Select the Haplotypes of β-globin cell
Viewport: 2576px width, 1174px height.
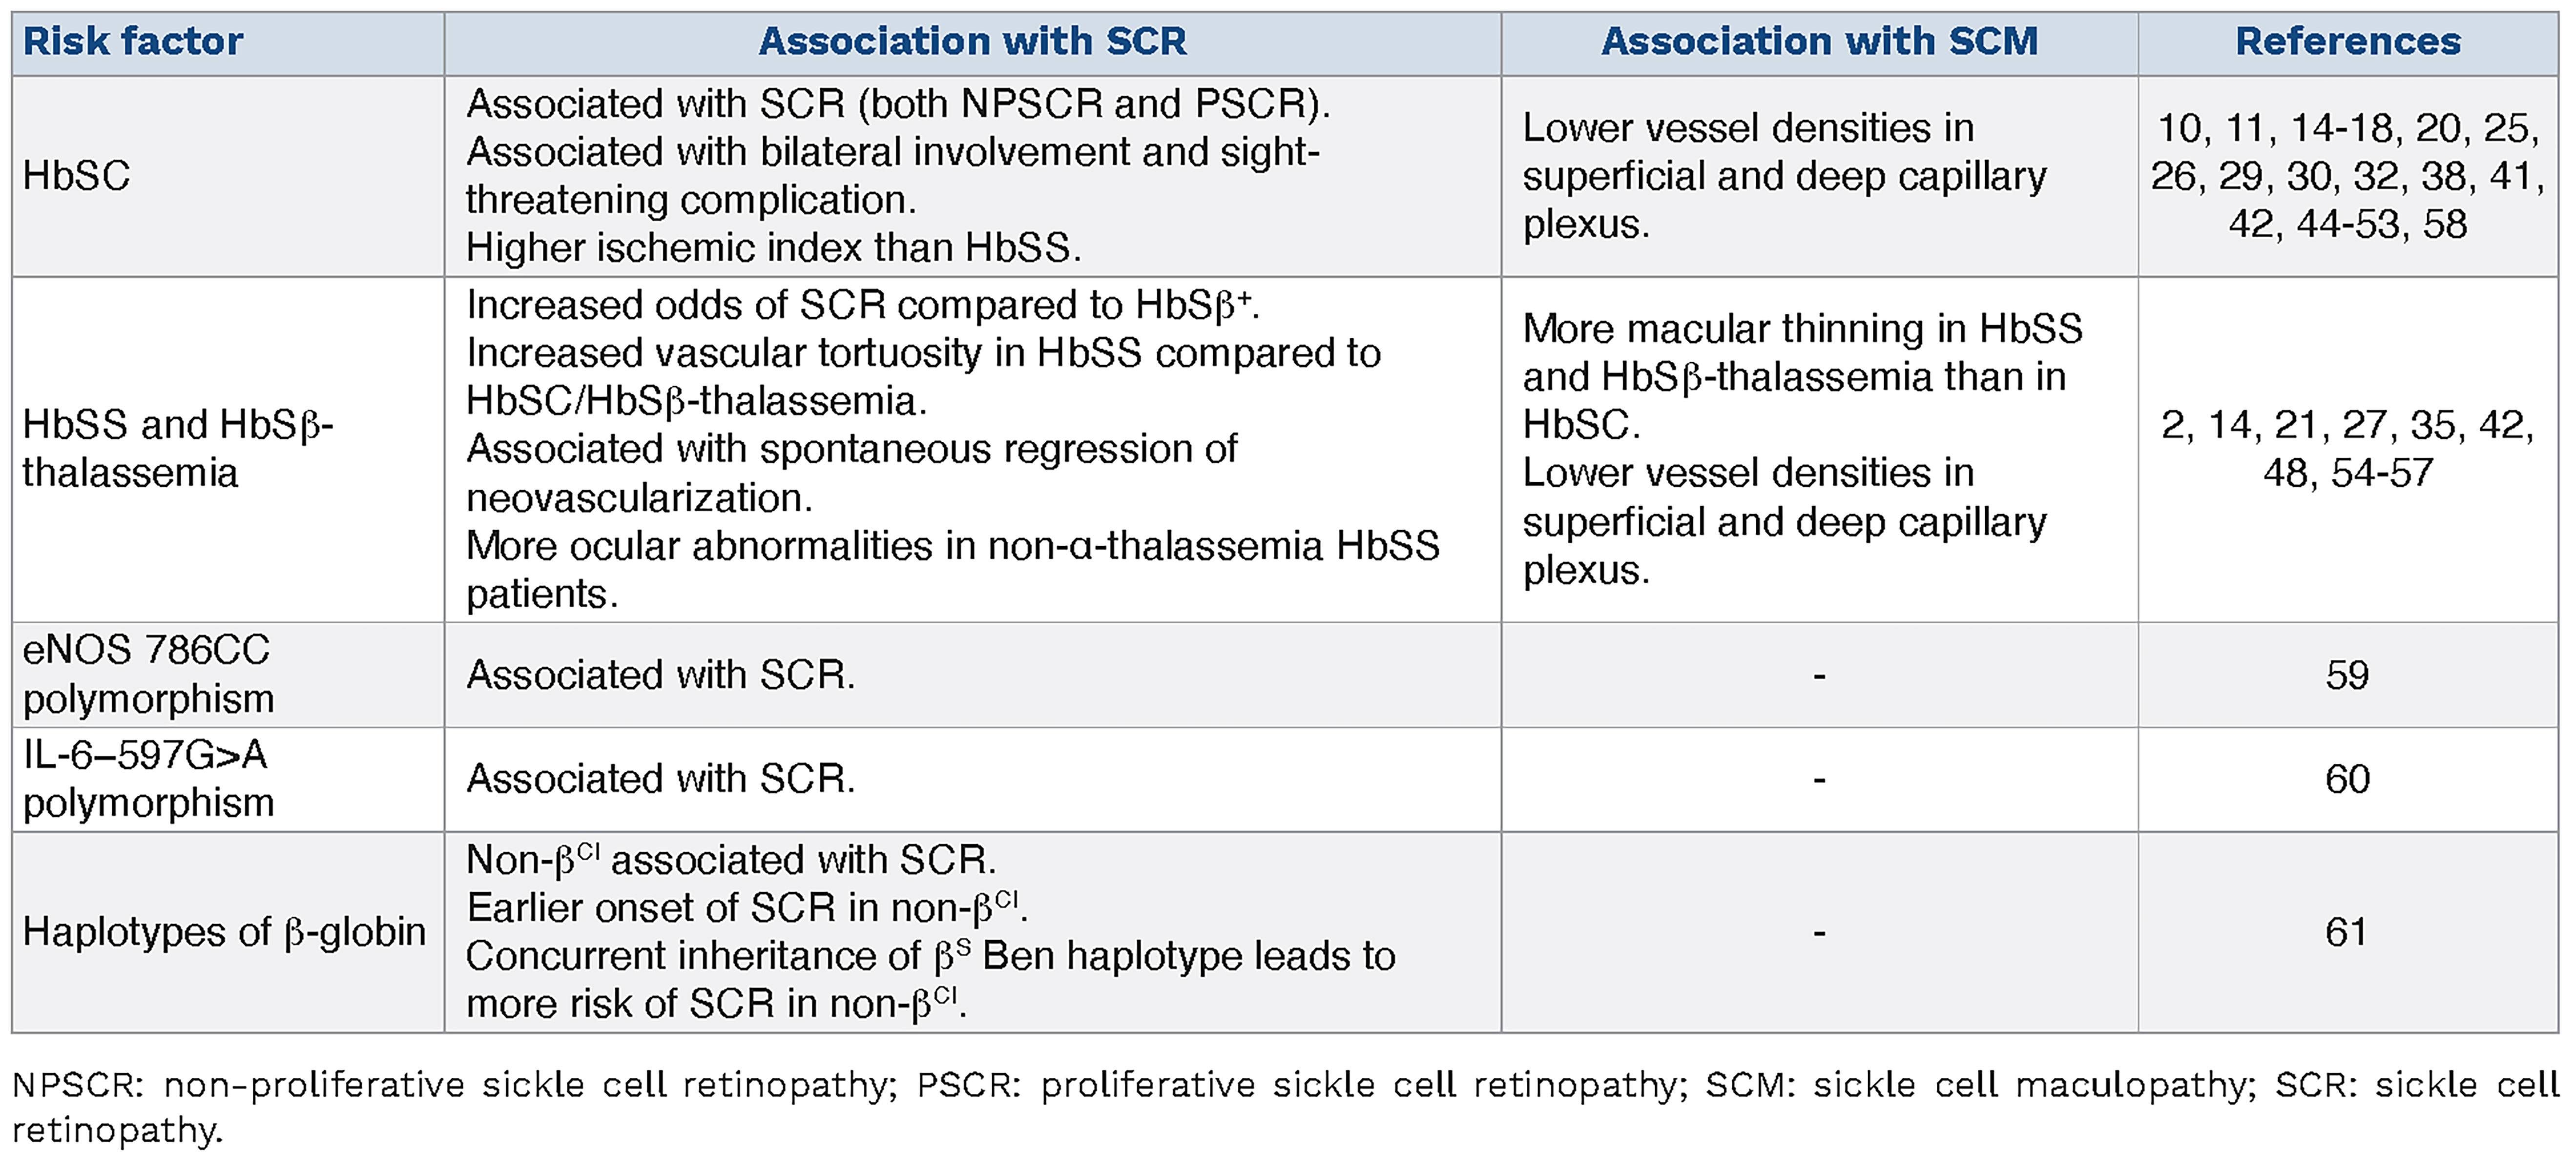tap(224, 932)
